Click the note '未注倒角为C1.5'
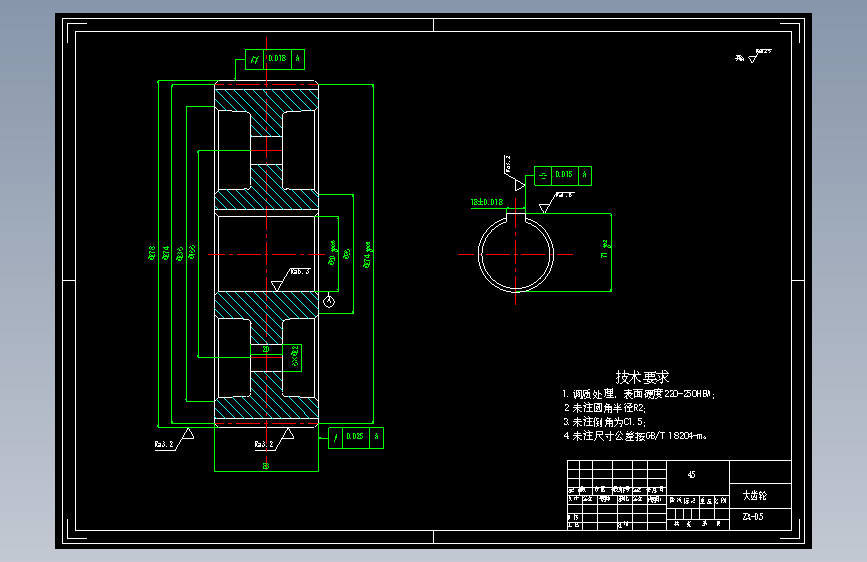Screen dimensions: 867x562 point(604,422)
